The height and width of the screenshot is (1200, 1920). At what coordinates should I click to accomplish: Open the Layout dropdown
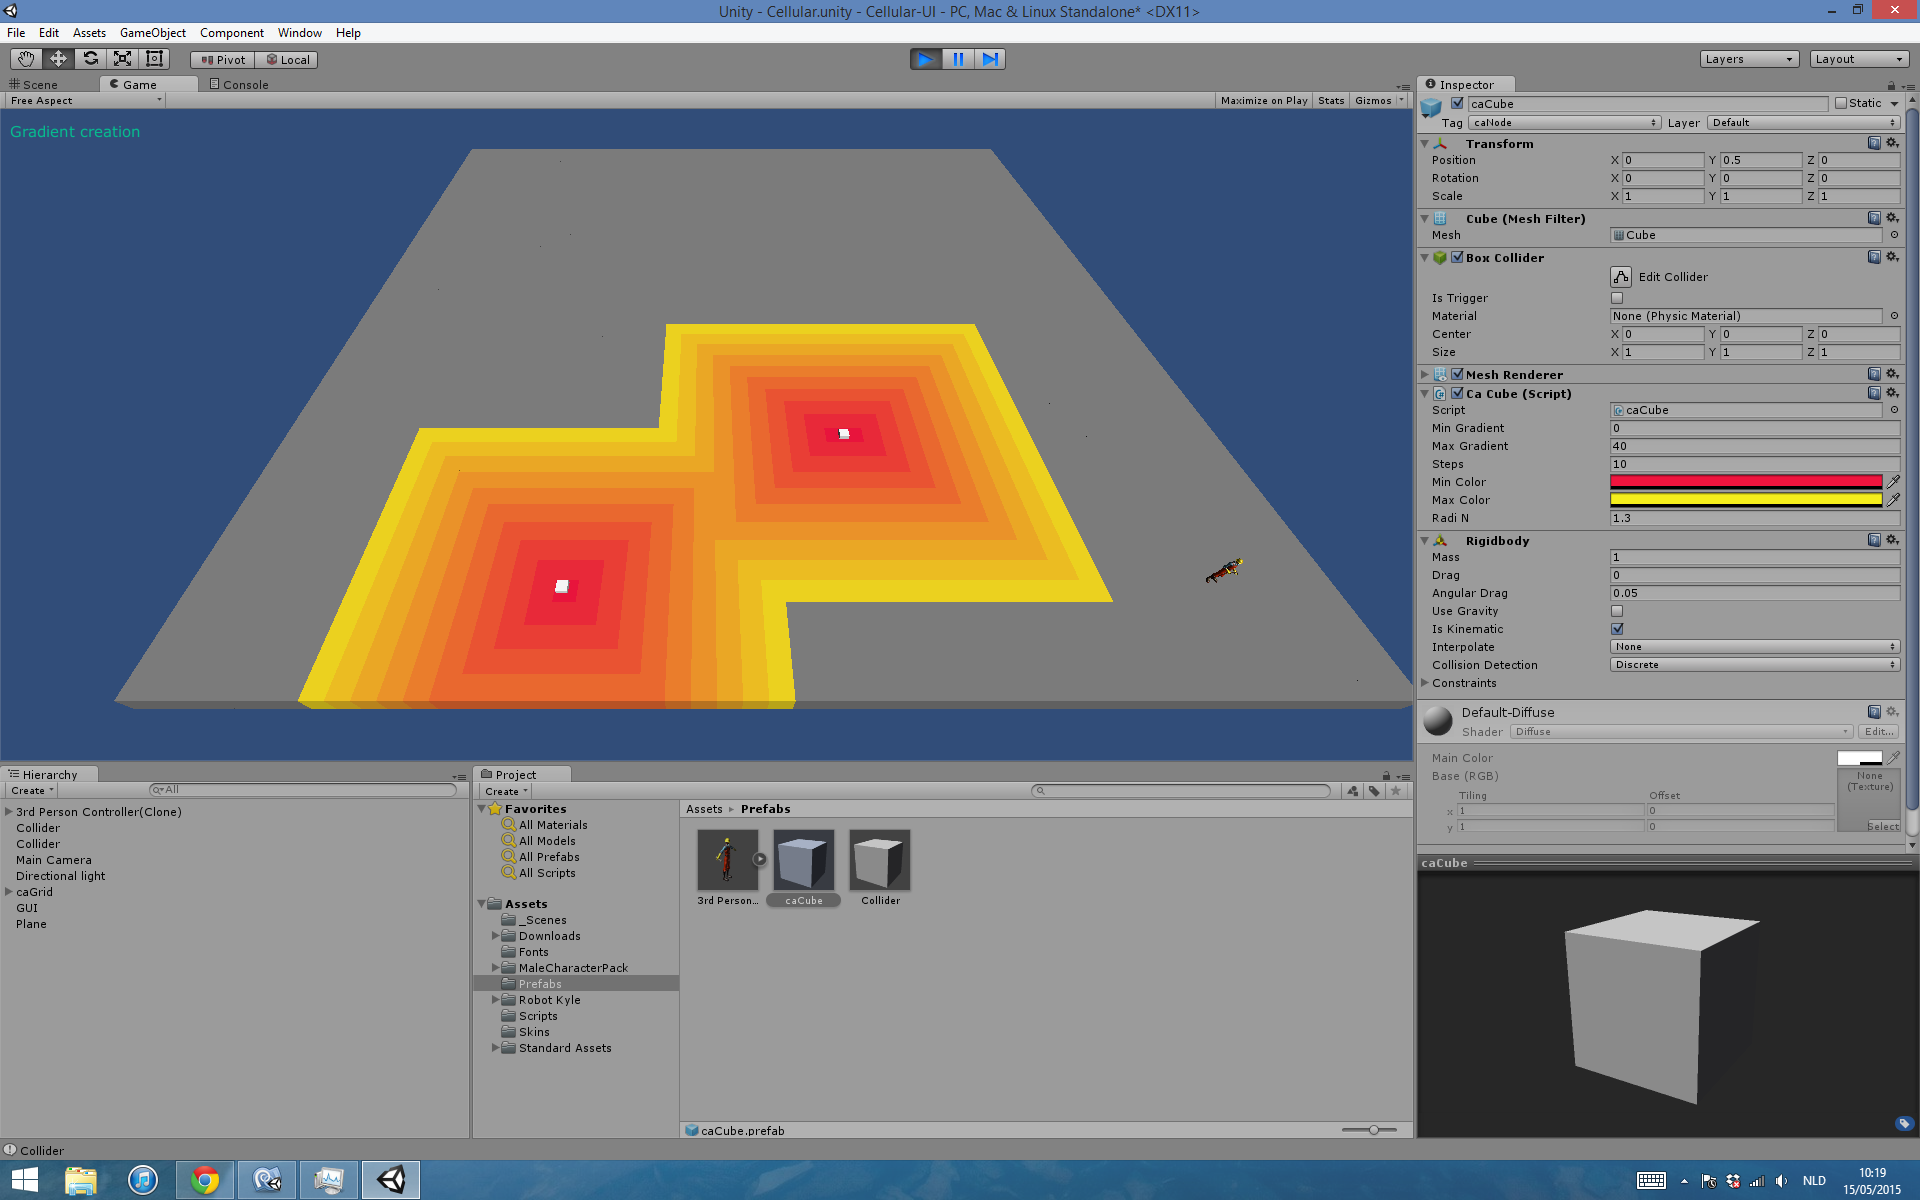click(1859, 59)
